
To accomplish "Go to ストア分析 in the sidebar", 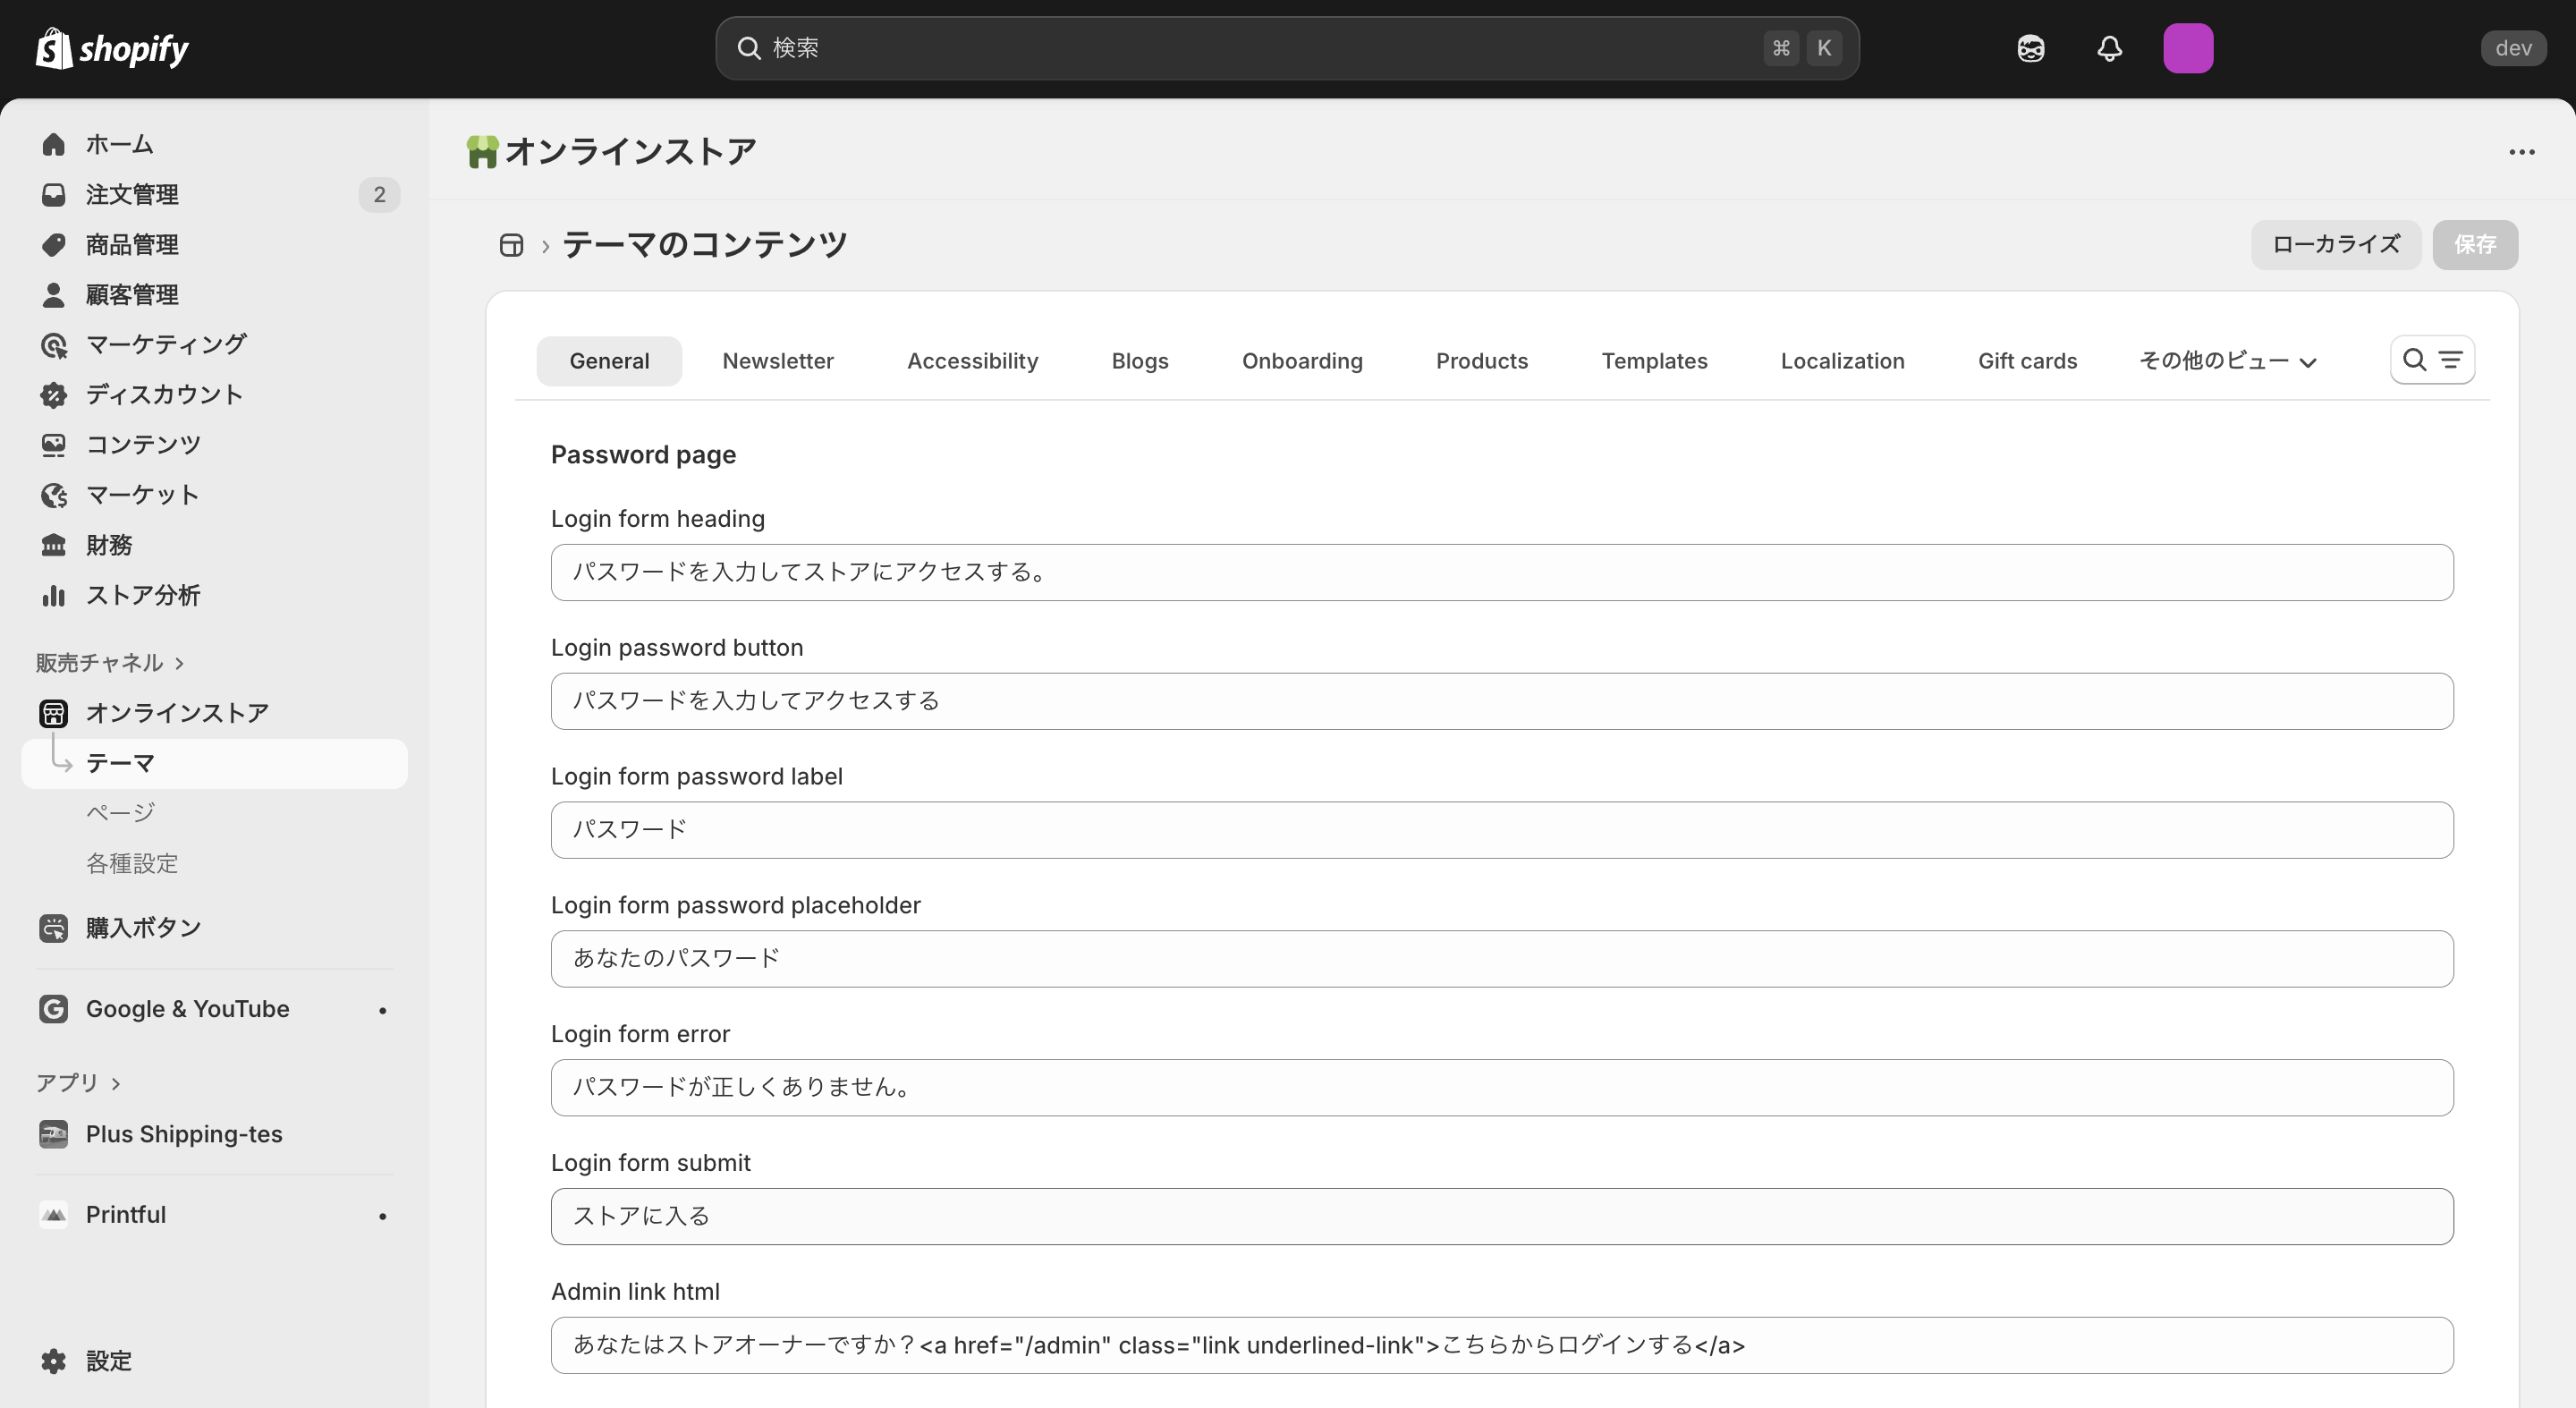I will point(142,595).
